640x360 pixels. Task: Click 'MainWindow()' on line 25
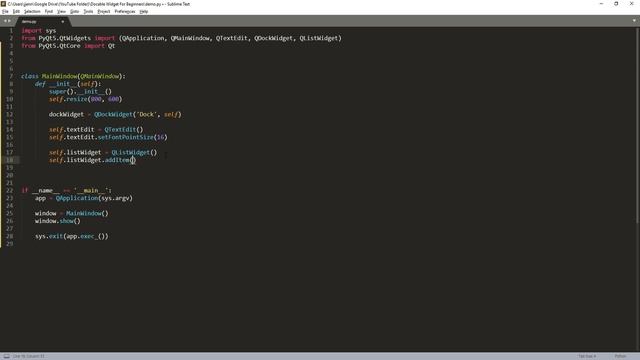[87, 213]
